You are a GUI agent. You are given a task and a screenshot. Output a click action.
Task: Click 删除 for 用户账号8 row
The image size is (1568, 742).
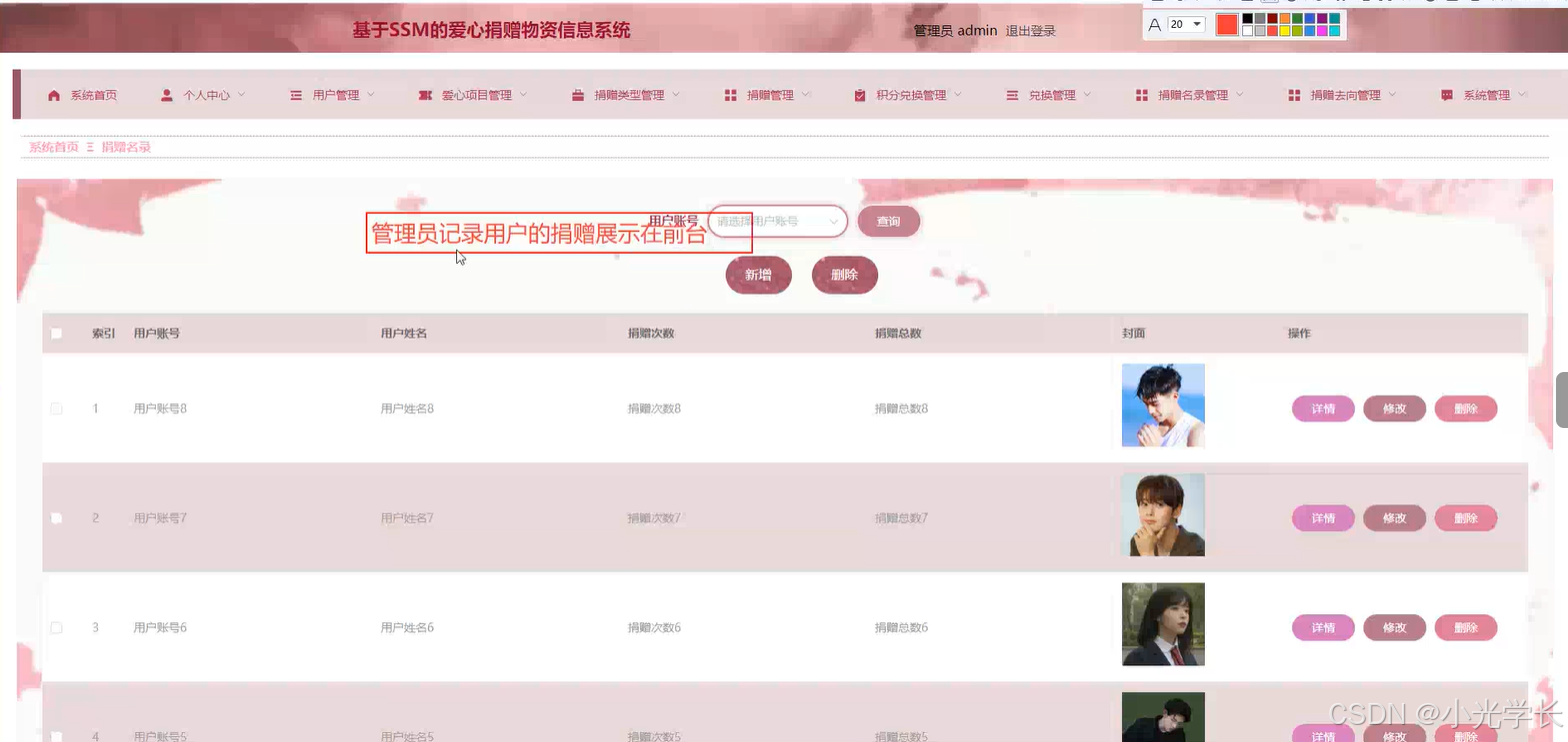pos(1466,409)
